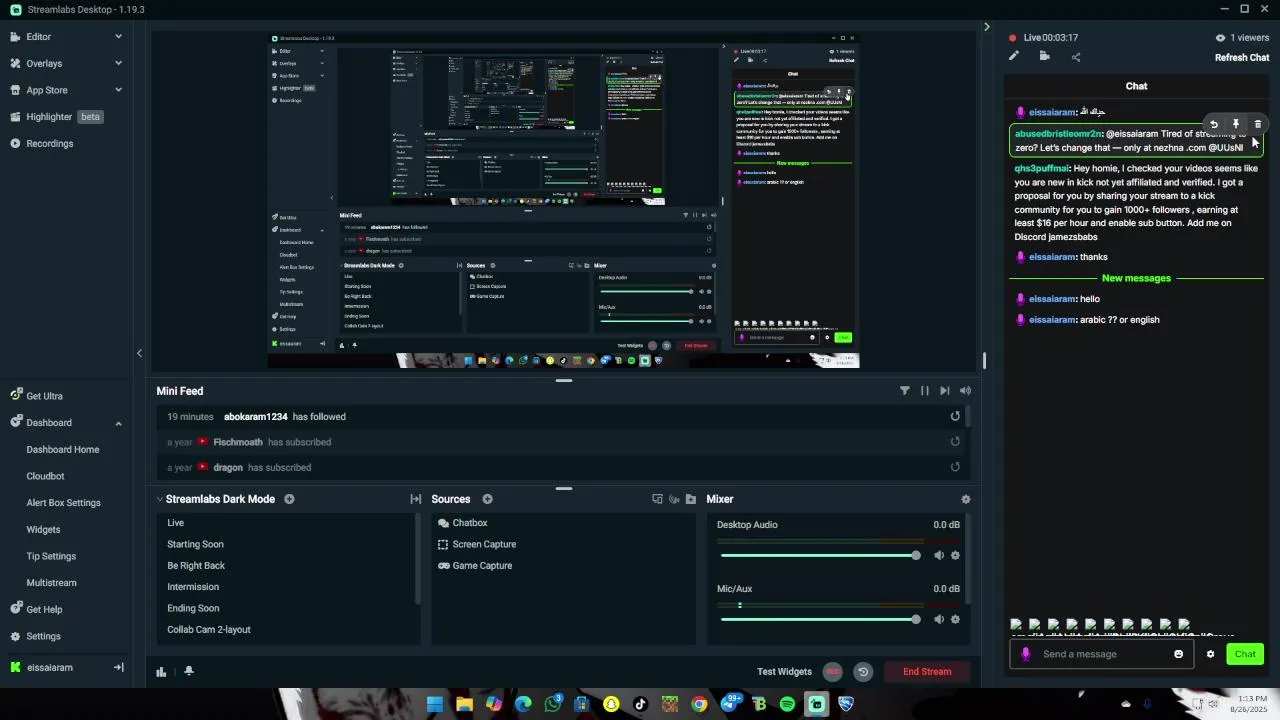Open the Editor menu in the sidebar
The width and height of the screenshot is (1280, 720).
[x=38, y=37]
